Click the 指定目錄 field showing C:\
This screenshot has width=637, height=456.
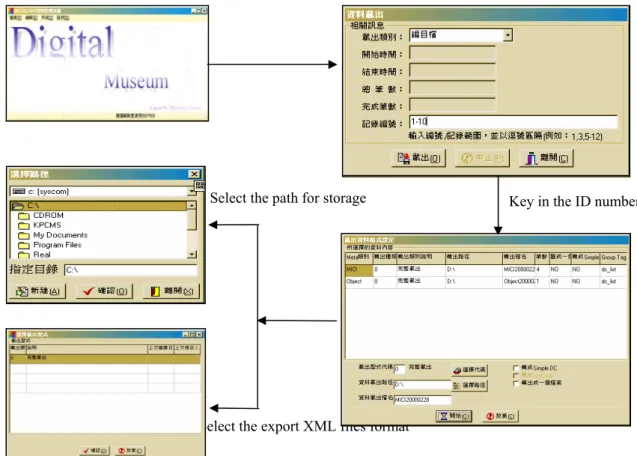pos(131,270)
